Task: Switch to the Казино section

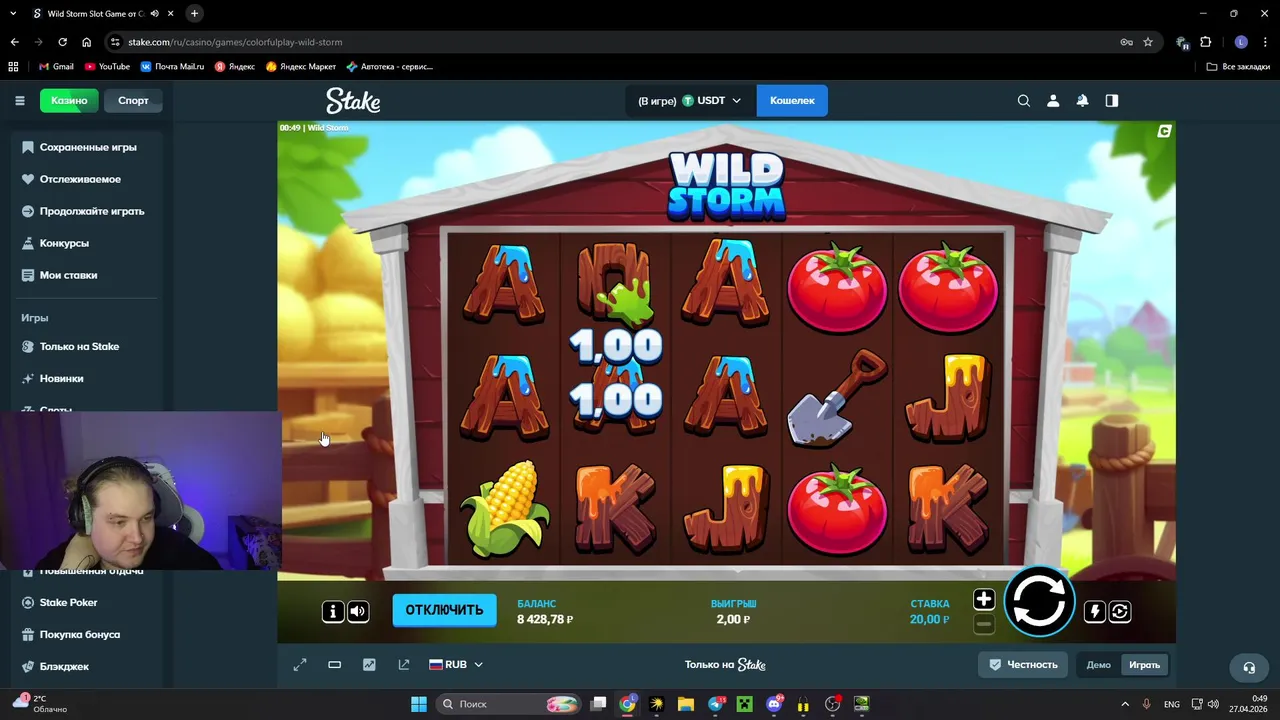Action: coord(69,100)
